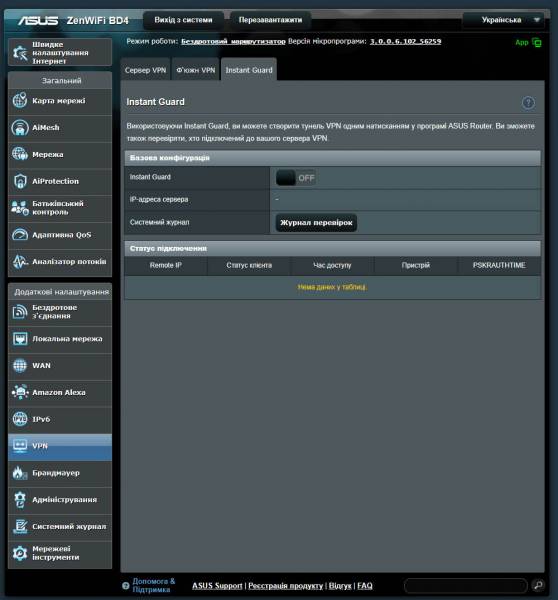Screen dimensions: 558x600
Task: Click the Пристрій column header
Action: coord(416,265)
